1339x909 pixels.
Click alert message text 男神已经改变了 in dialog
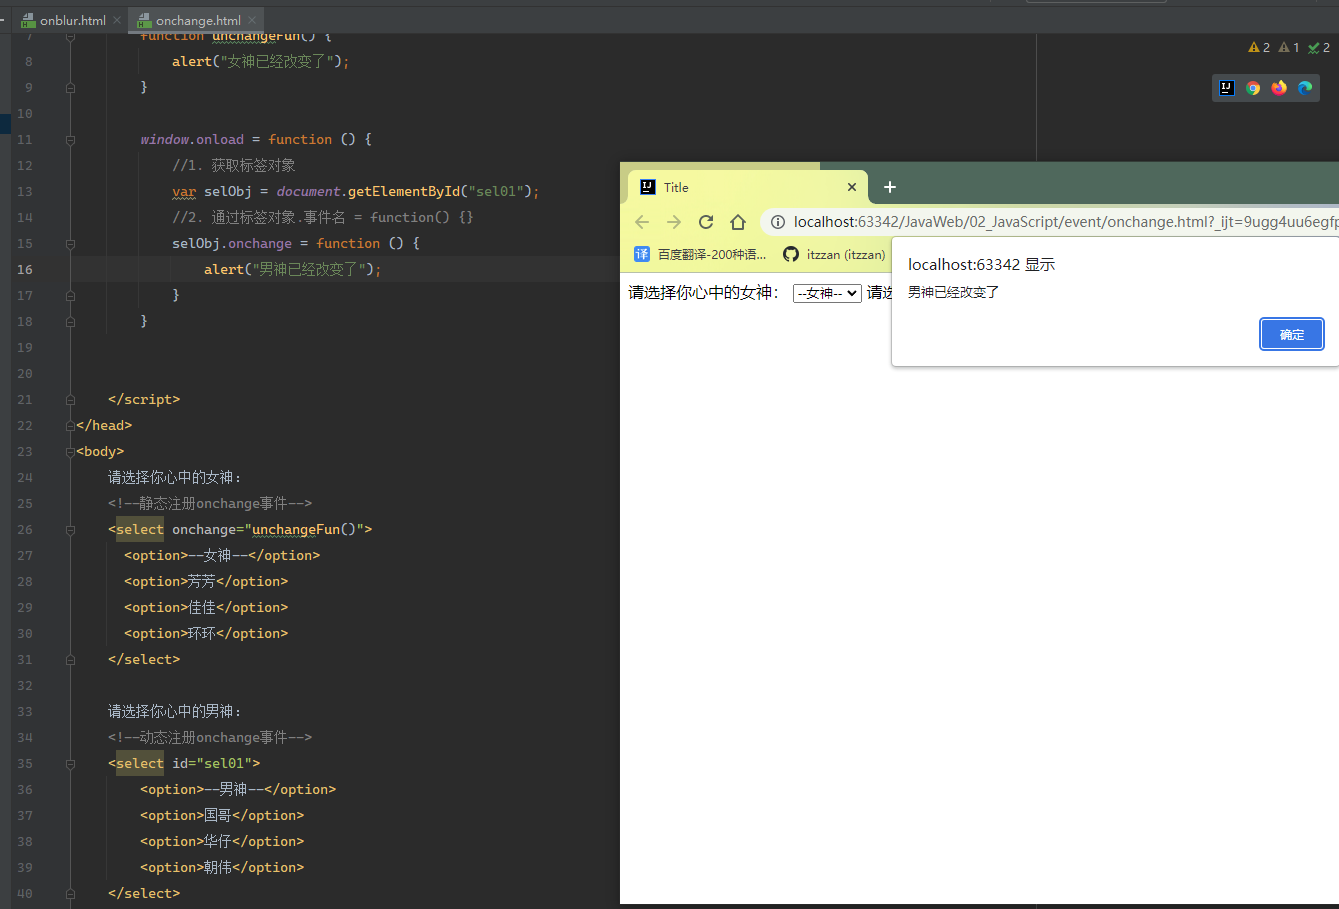(x=953, y=292)
